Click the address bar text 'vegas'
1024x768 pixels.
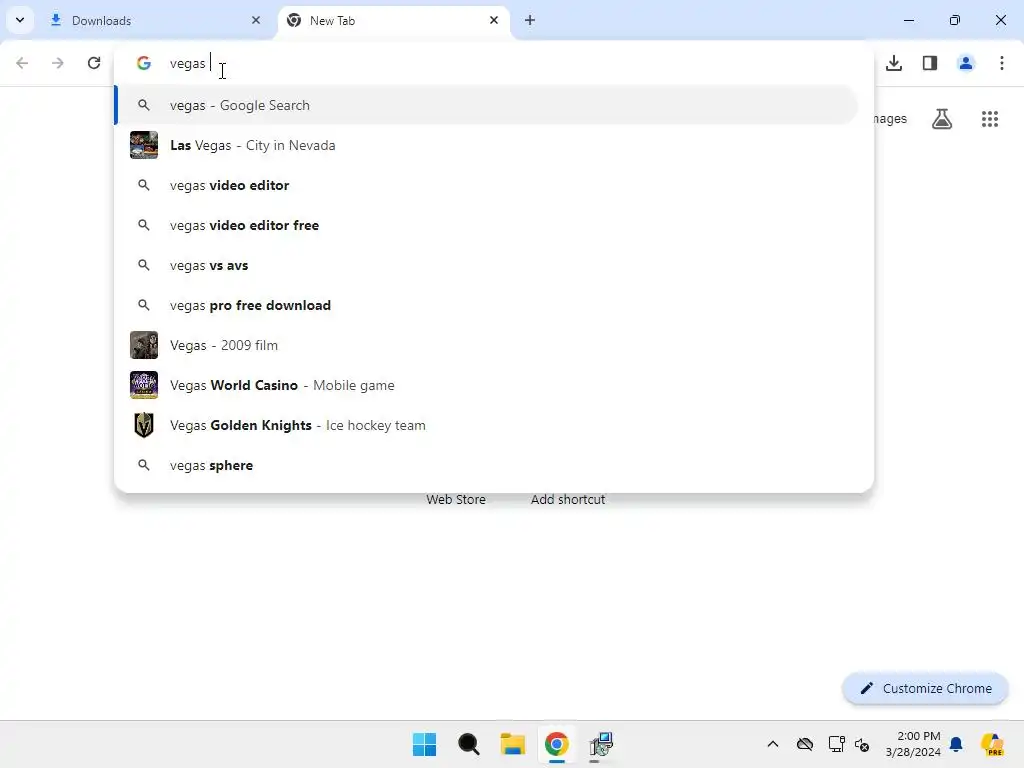click(x=187, y=63)
